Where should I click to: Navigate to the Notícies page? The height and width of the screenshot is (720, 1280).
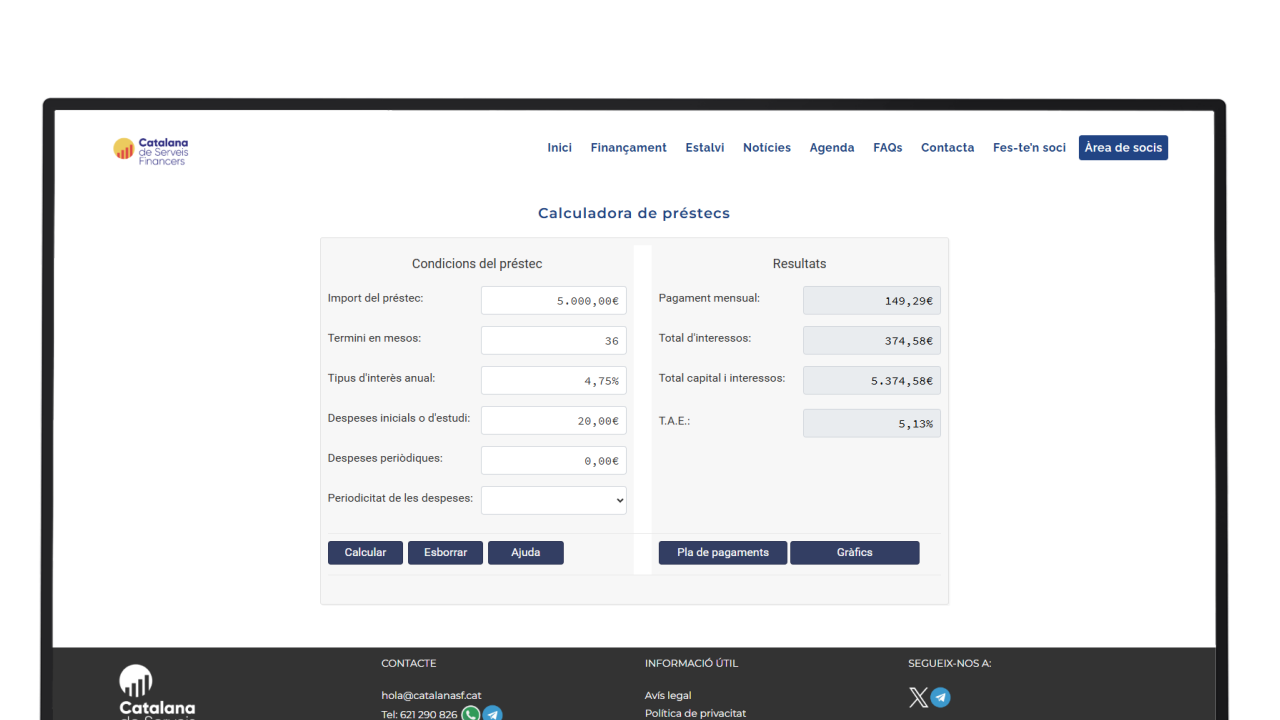(767, 148)
